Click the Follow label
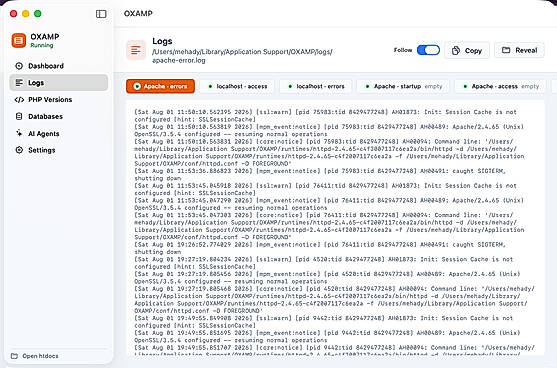This screenshot has width=557, height=368. click(403, 50)
